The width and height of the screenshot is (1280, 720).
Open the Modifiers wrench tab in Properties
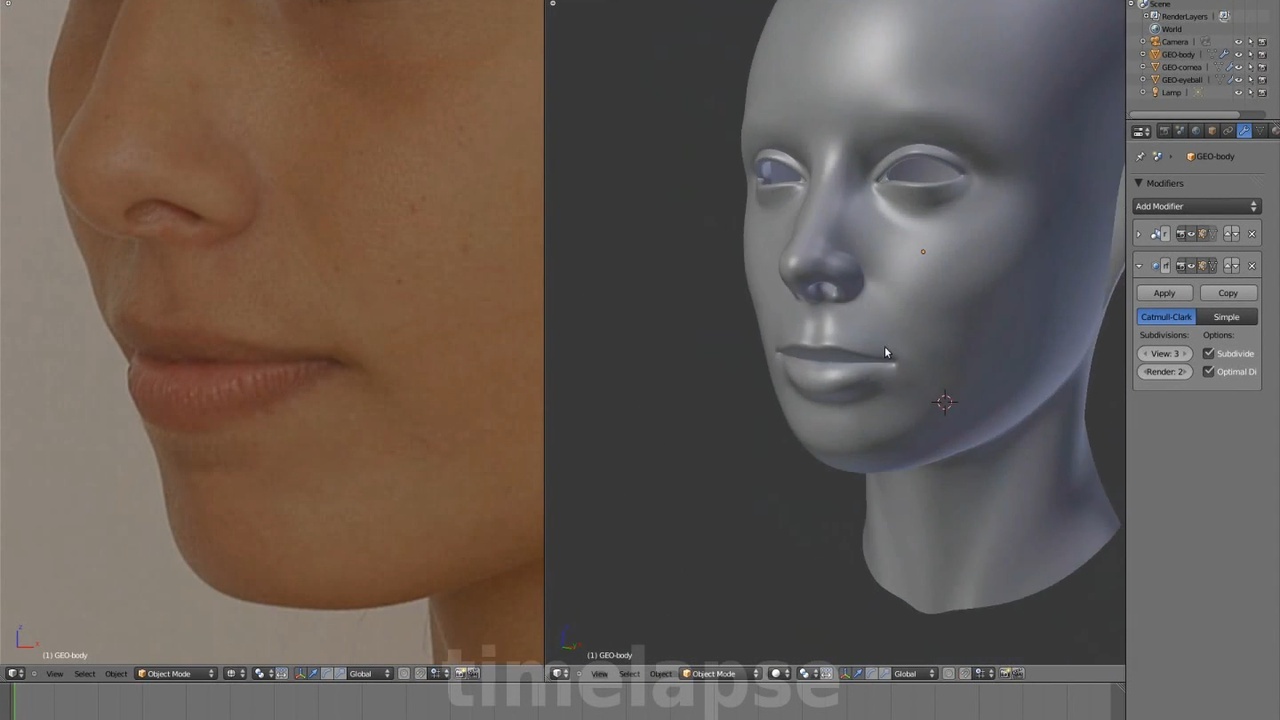point(1244,131)
